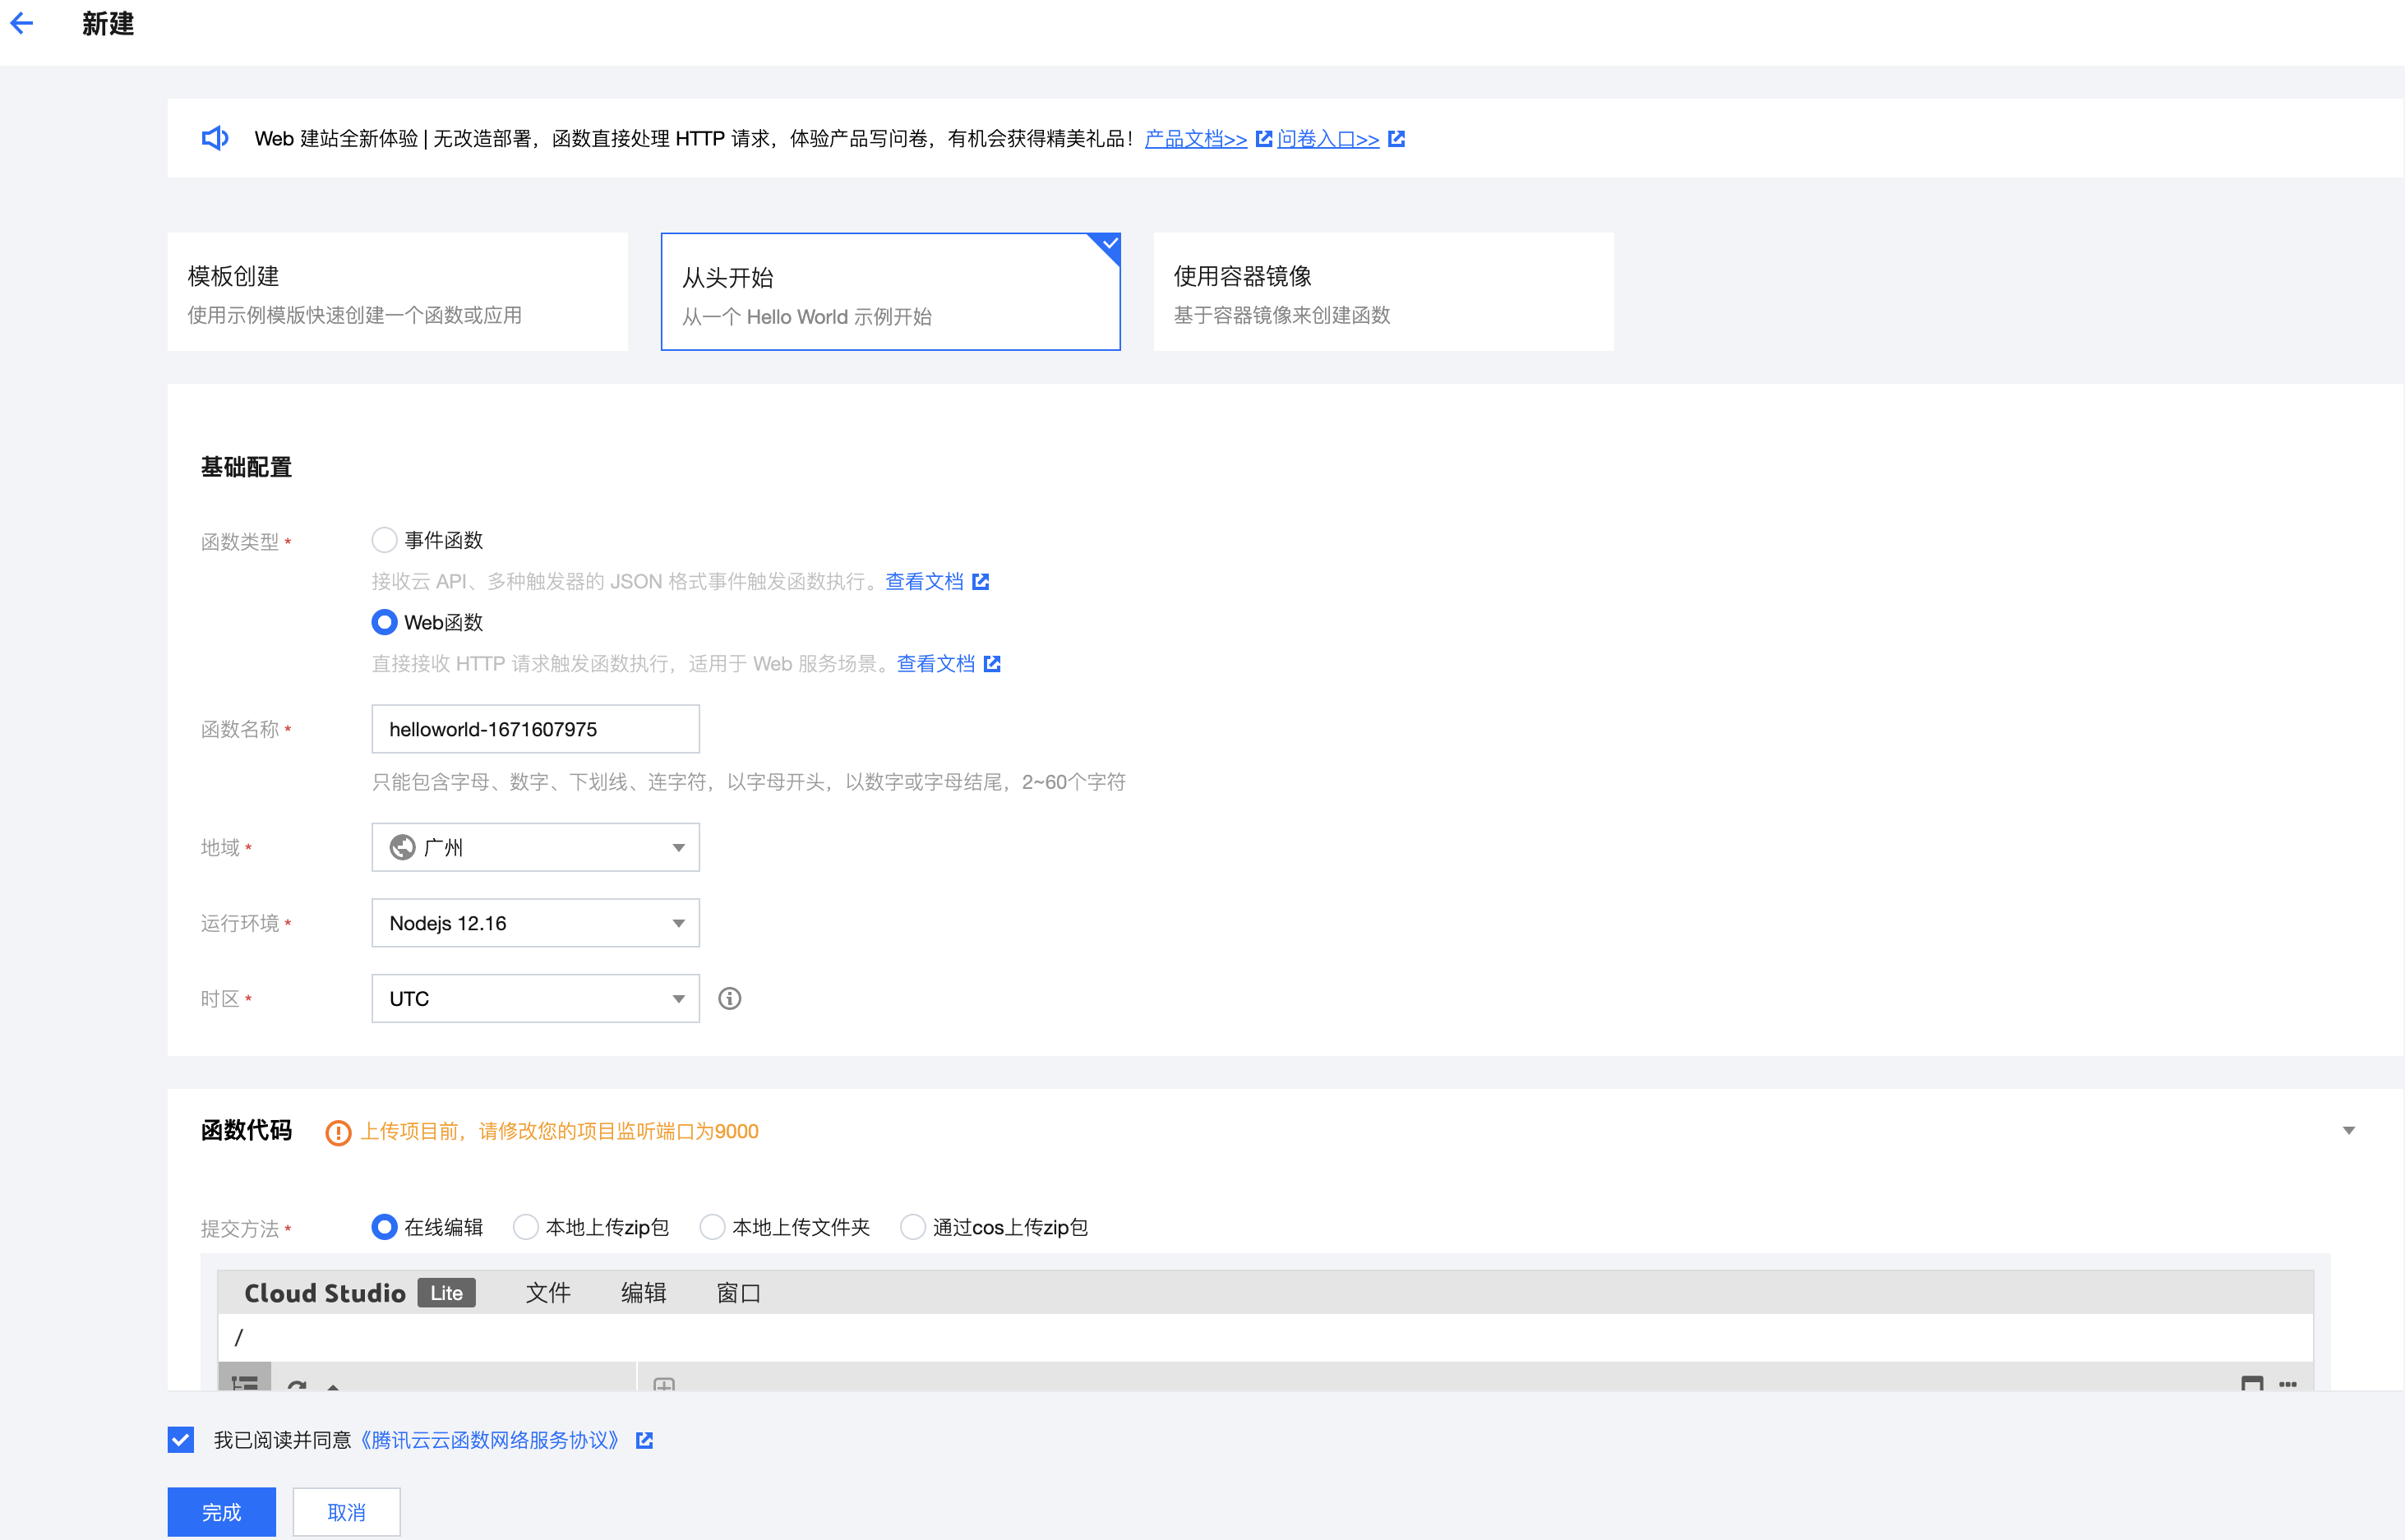
Task: Select the 模板创建 creation option card
Action: [398, 292]
